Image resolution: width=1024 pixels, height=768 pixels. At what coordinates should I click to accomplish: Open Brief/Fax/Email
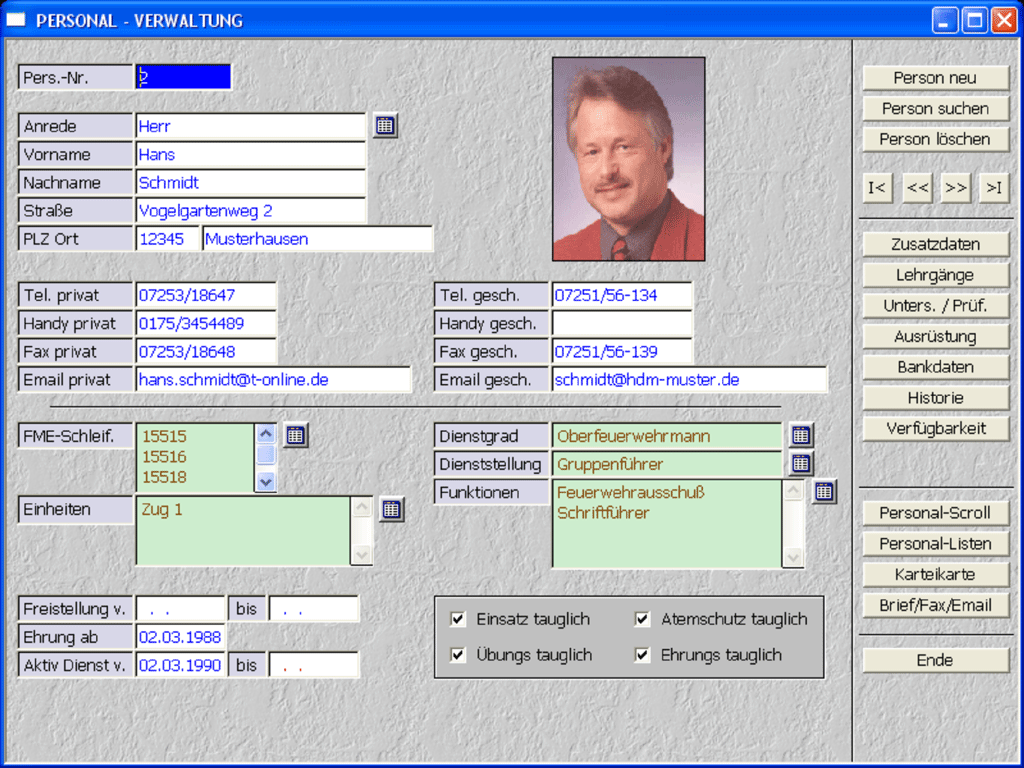935,605
